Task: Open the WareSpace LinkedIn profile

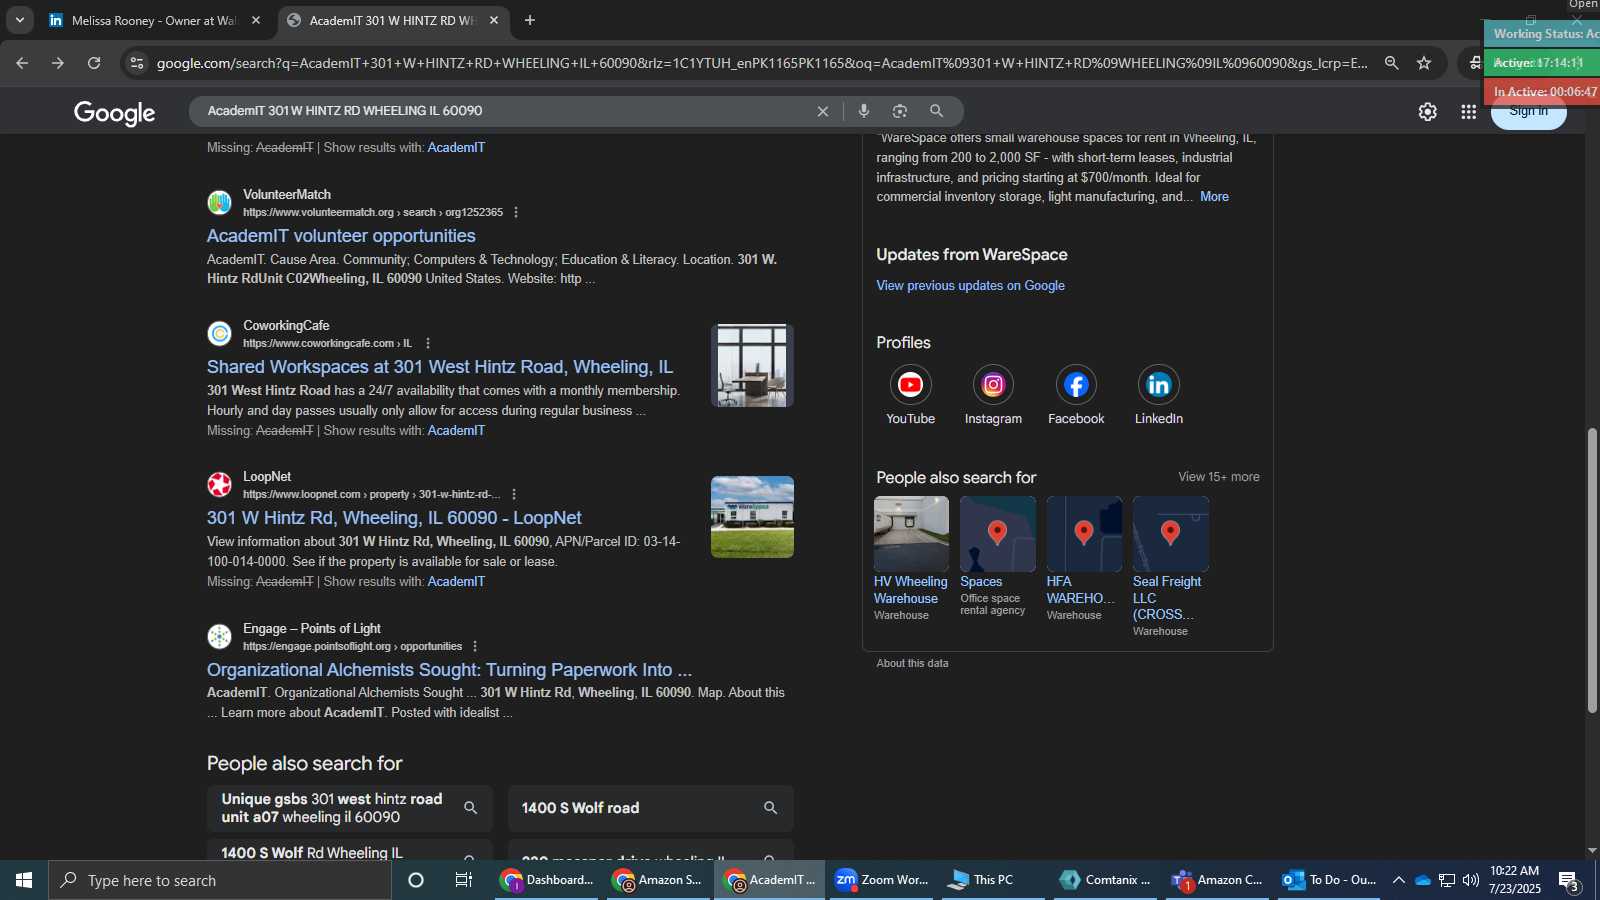Action: pos(1158,396)
